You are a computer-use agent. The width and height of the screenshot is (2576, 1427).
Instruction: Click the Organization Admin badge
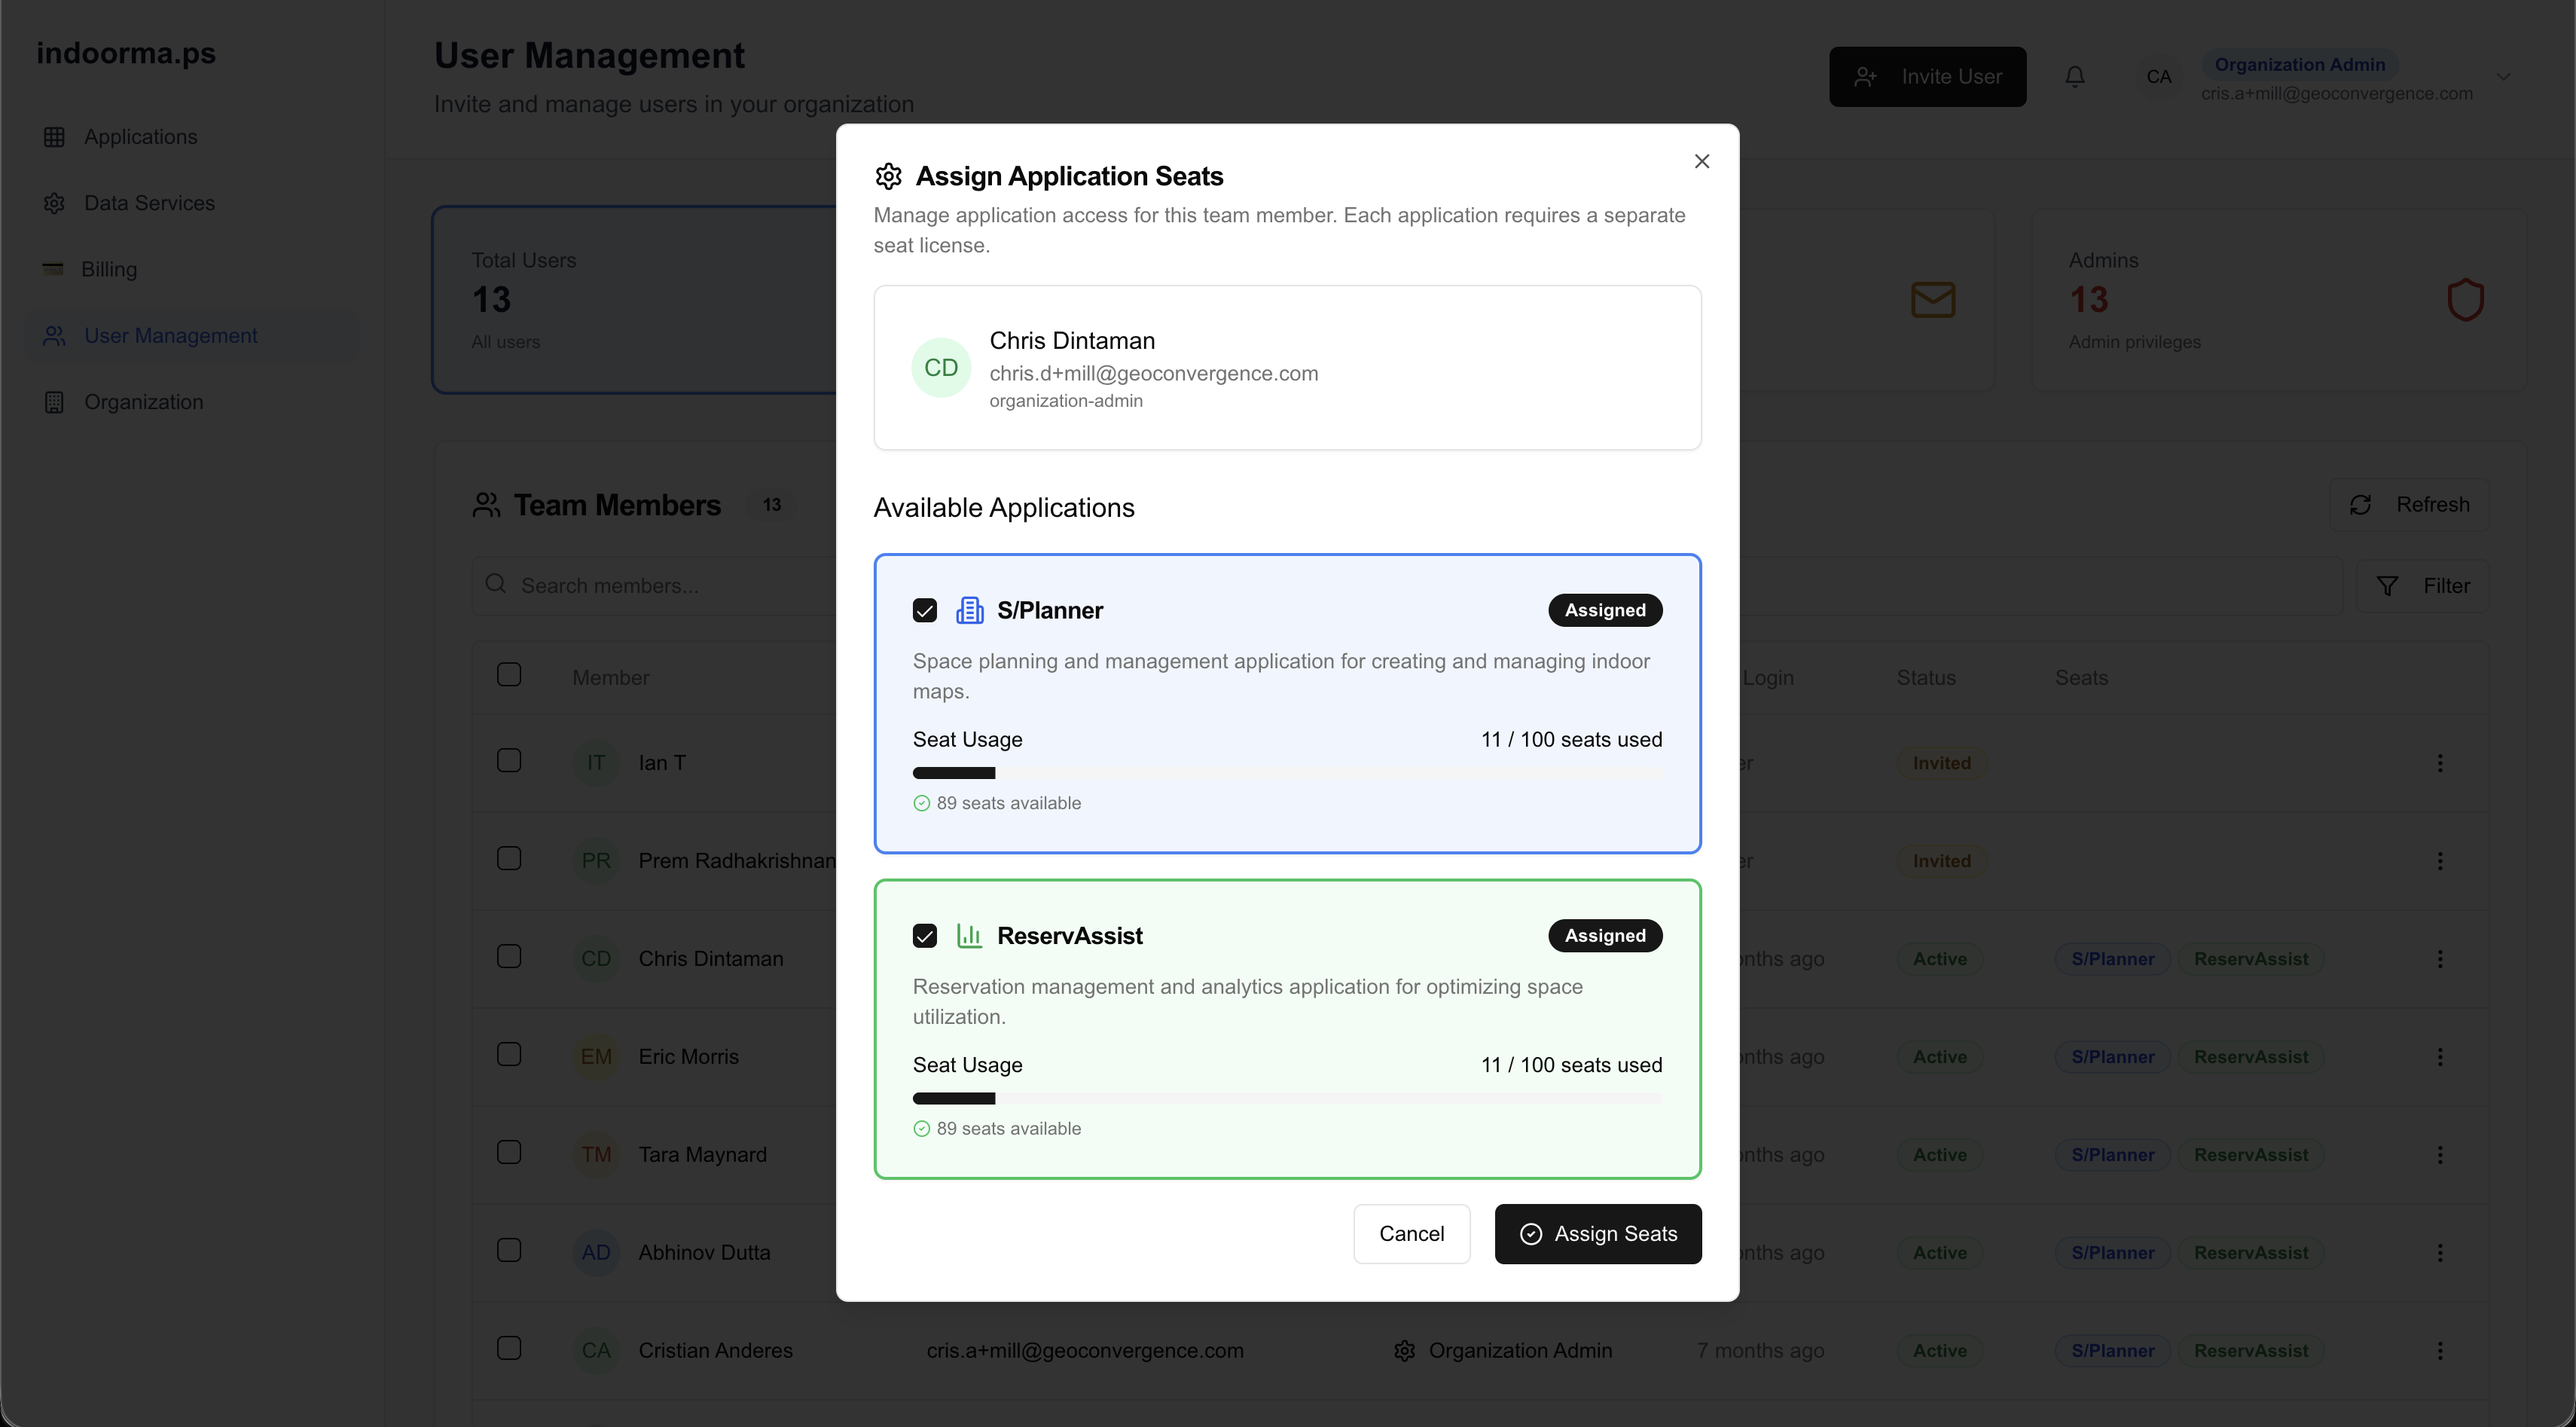(x=2299, y=64)
